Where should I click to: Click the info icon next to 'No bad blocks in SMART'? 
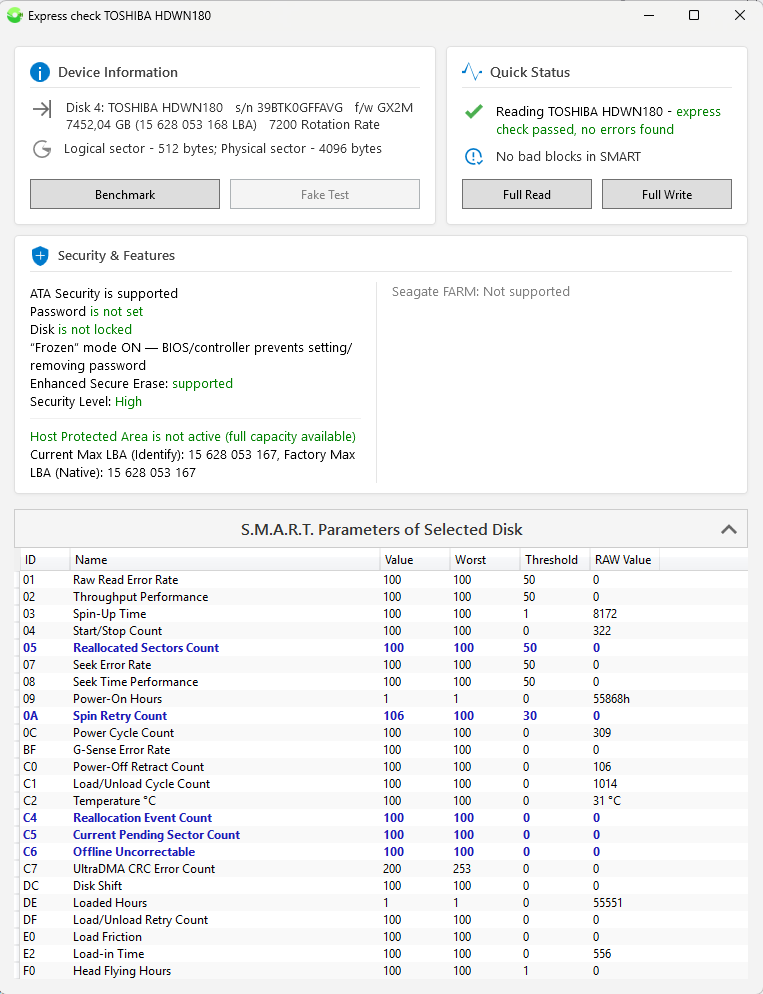pyautogui.click(x=473, y=156)
